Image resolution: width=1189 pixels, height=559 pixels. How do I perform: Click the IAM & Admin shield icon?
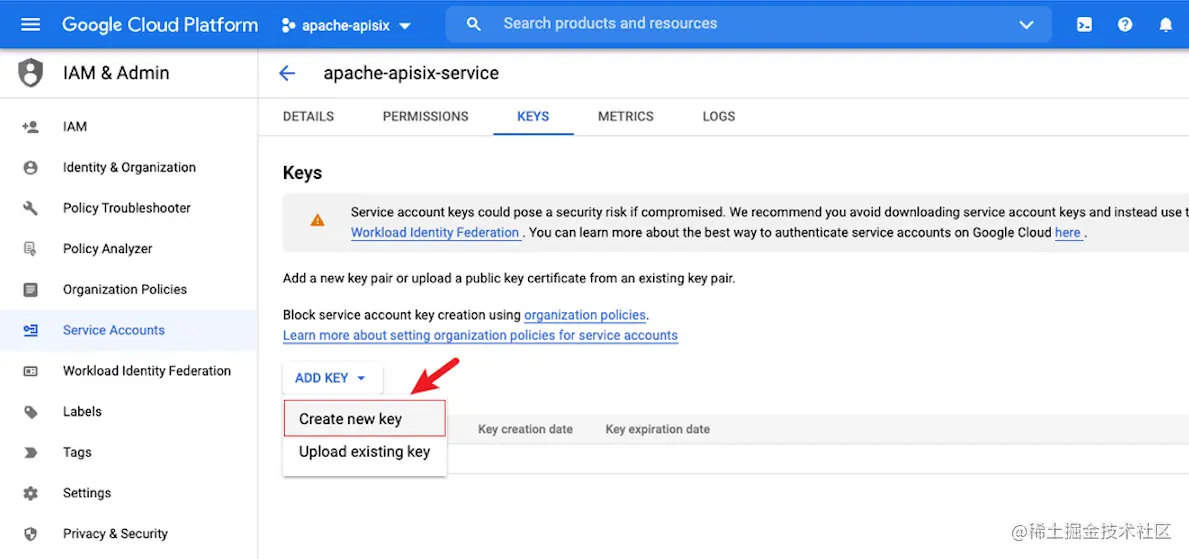(x=30, y=73)
